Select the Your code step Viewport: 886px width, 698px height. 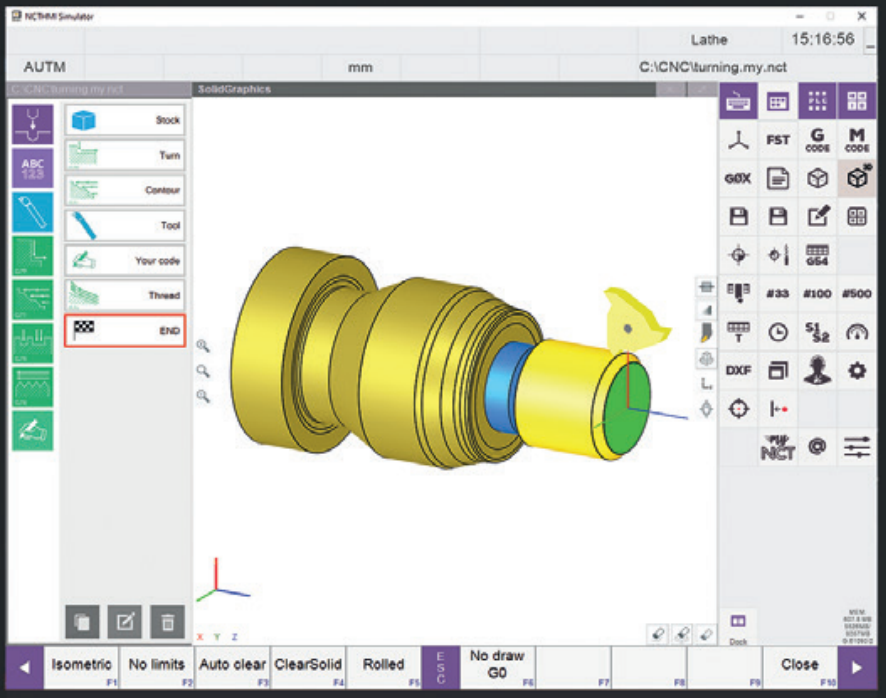(125, 260)
